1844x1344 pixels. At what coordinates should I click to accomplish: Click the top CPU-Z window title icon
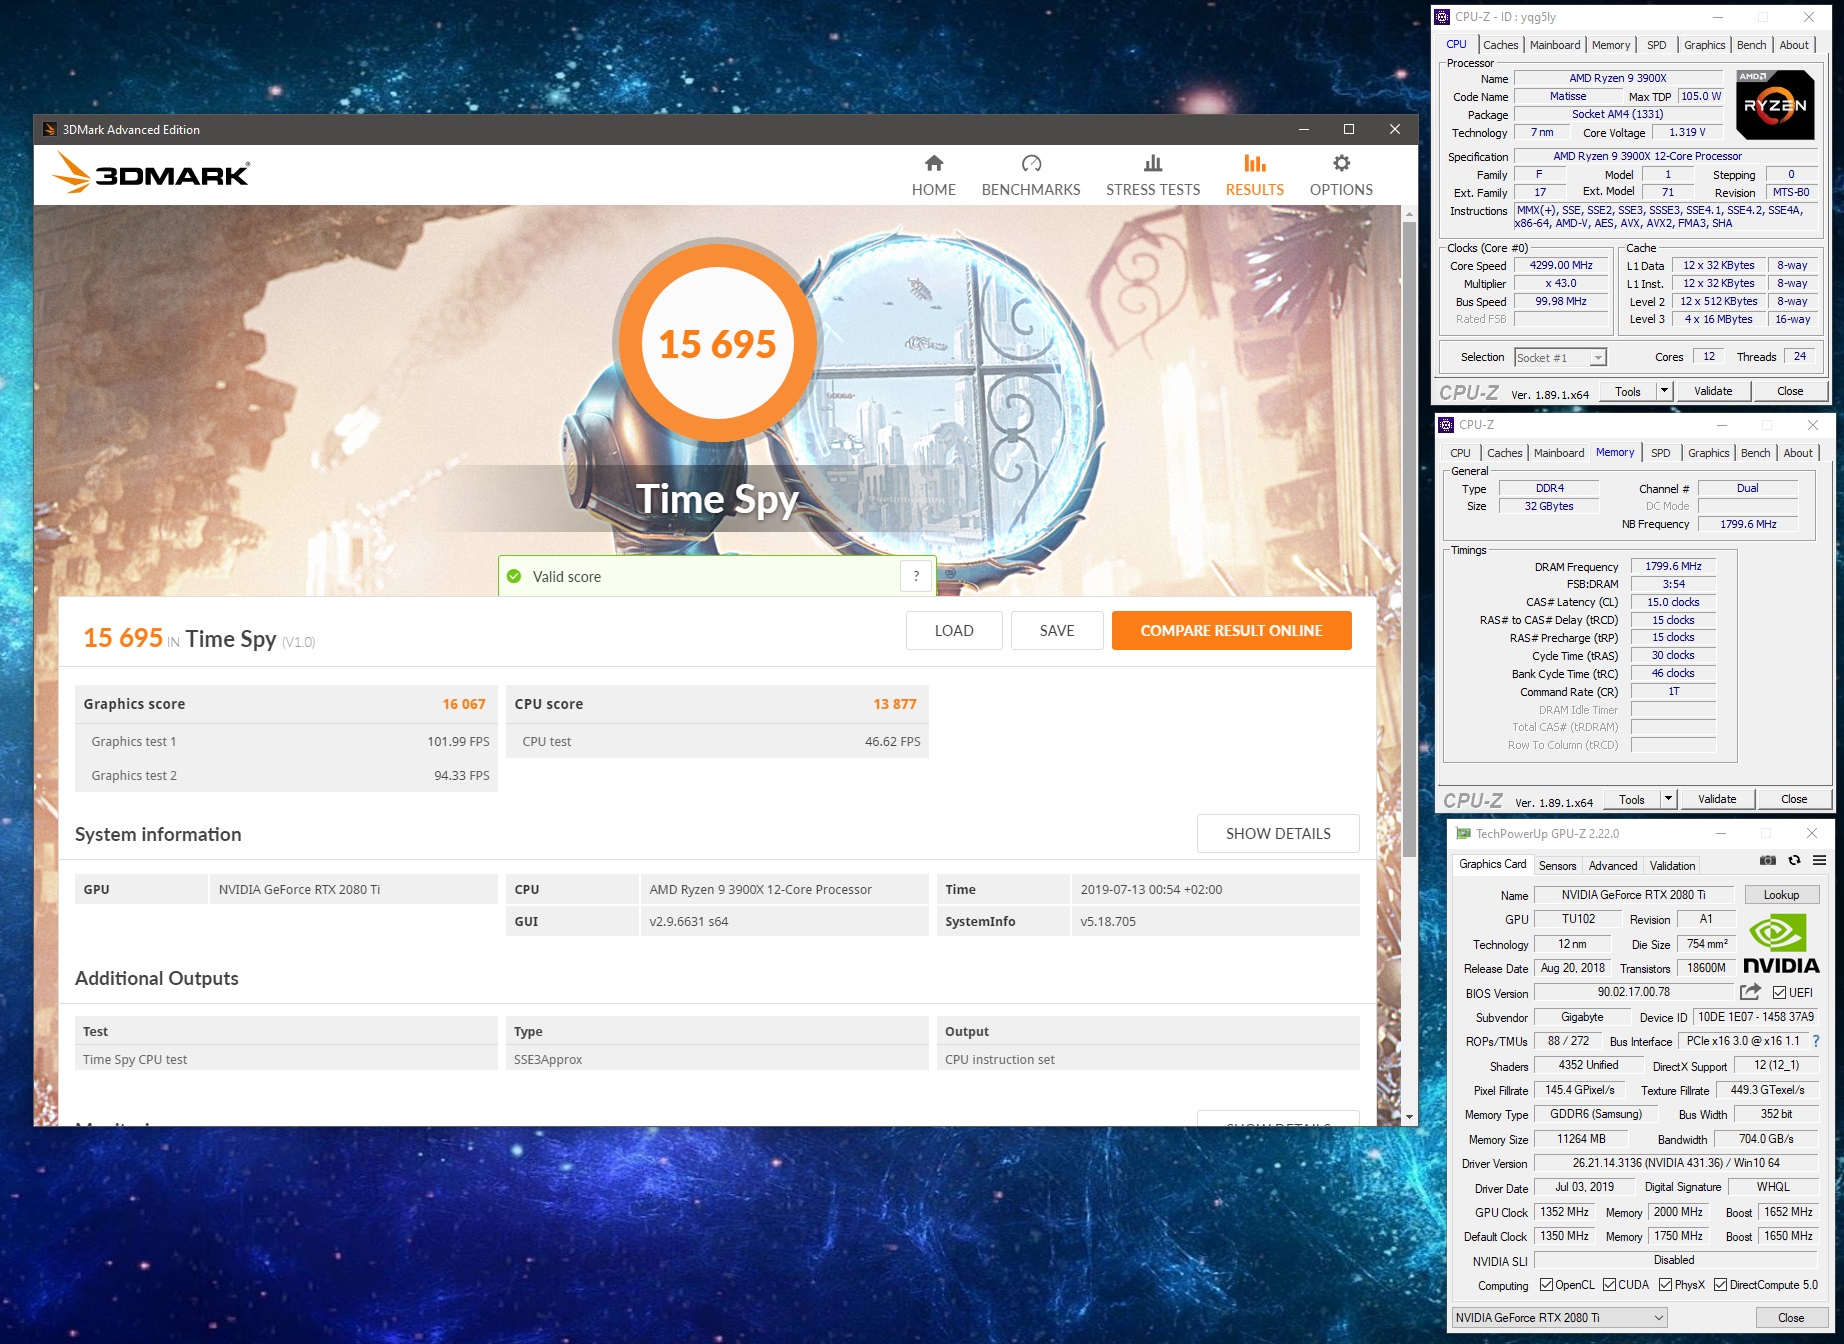(1442, 17)
